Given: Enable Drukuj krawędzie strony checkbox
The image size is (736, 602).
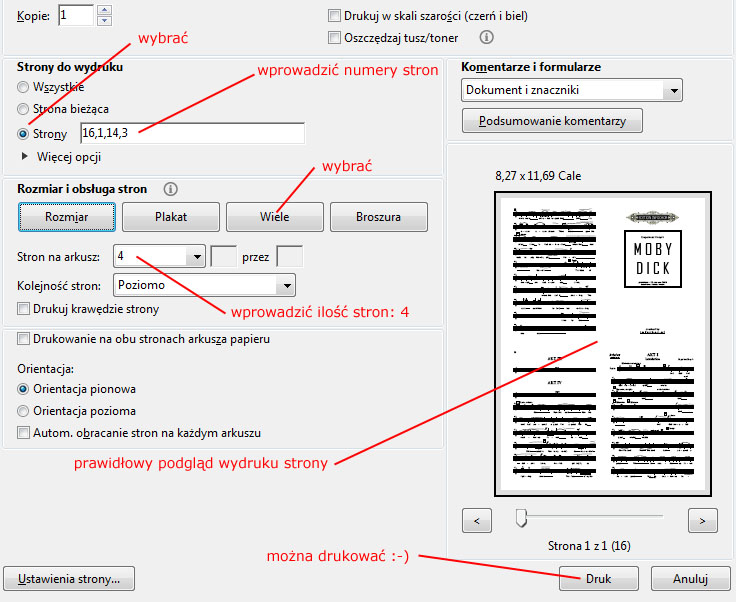Looking at the screenshot, I should (x=23, y=309).
